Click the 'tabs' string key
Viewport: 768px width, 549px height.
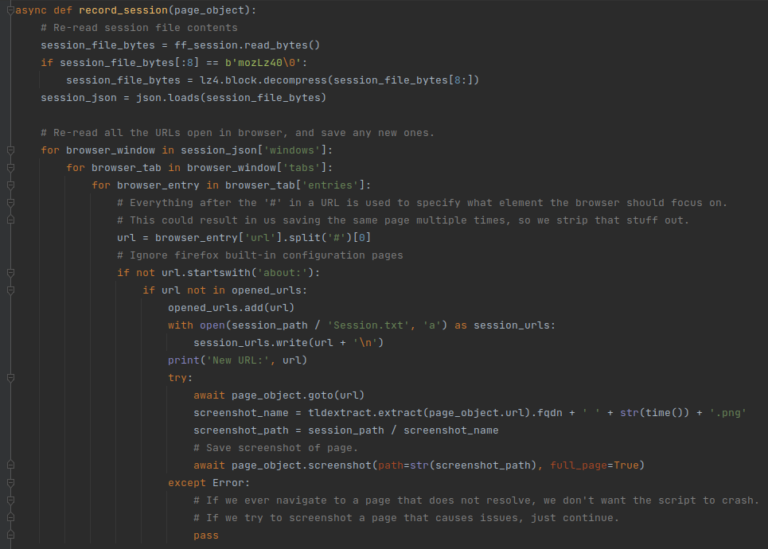301,168
